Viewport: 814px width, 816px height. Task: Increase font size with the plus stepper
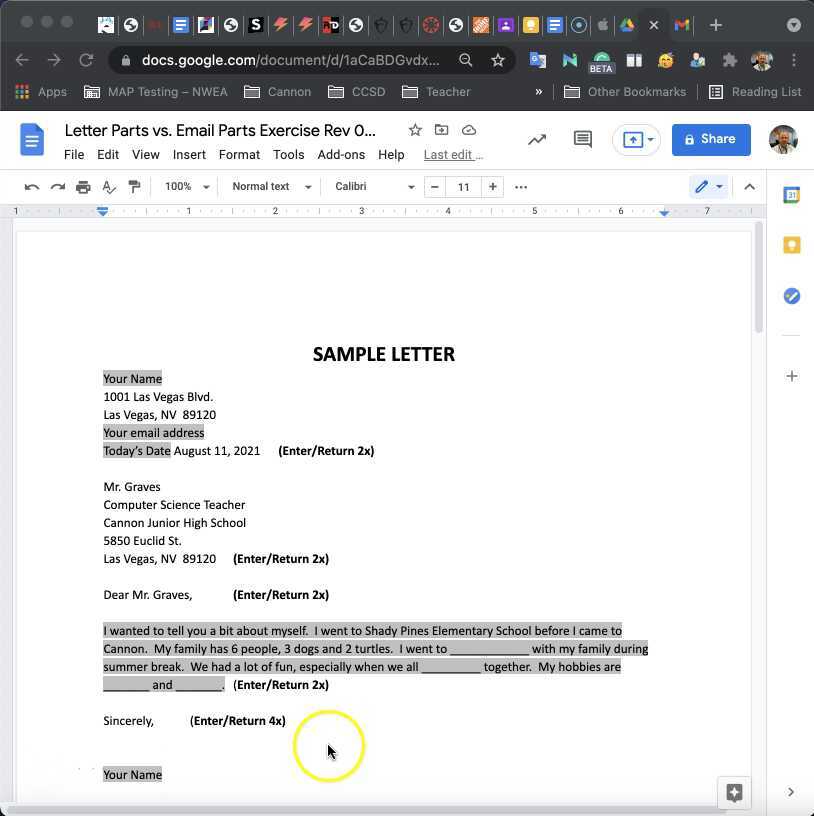[x=492, y=186]
